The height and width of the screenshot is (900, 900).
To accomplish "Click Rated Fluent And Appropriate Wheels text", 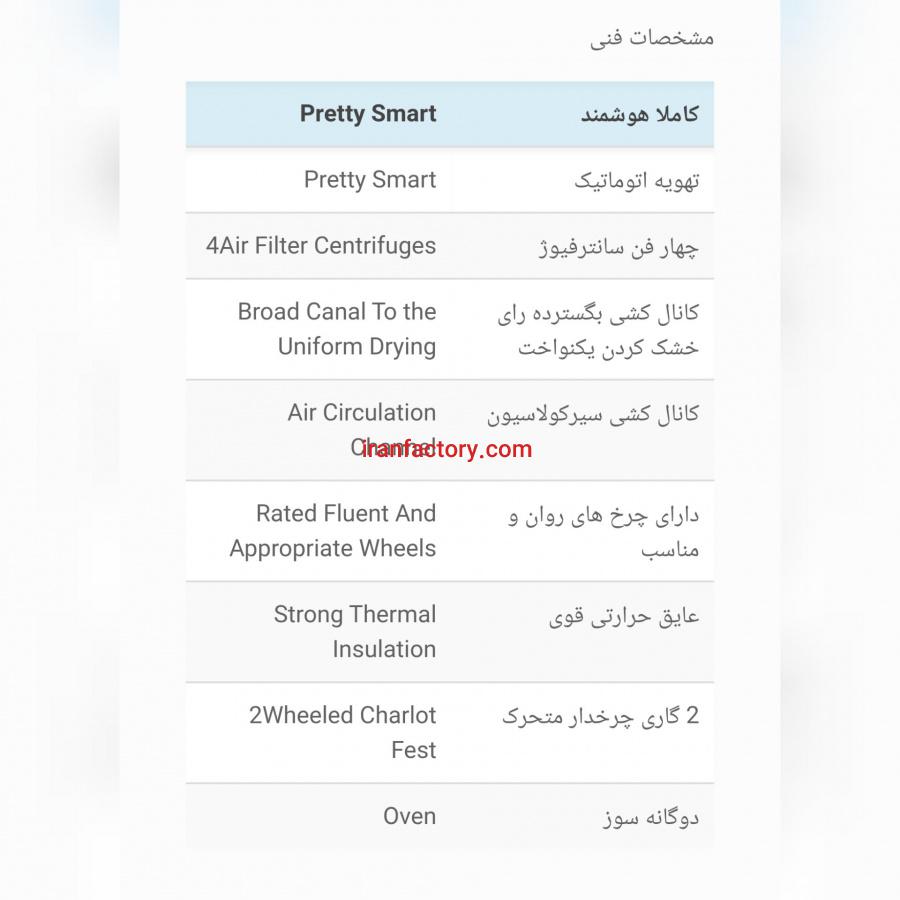I will (333, 531).
